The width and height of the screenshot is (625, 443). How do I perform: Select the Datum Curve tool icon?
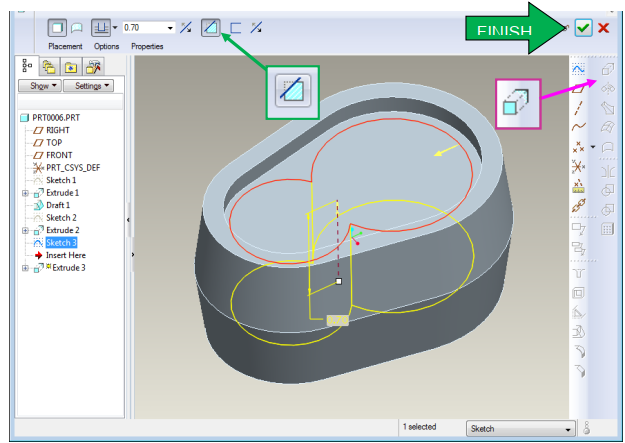[578, 127]
